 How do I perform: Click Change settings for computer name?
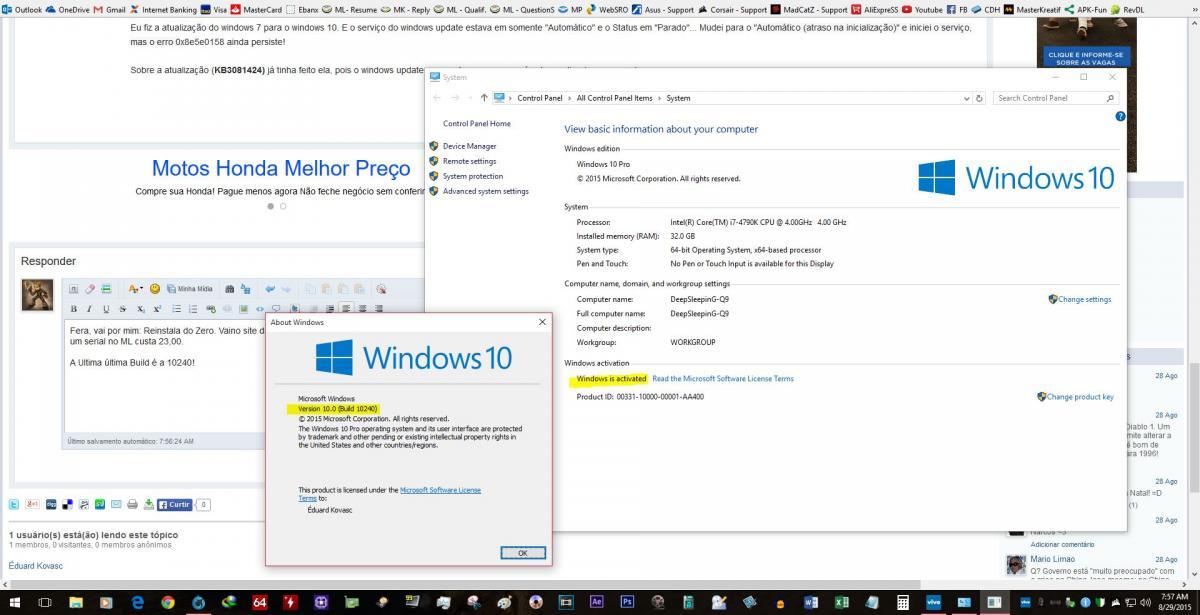[x=1084, y=299]
